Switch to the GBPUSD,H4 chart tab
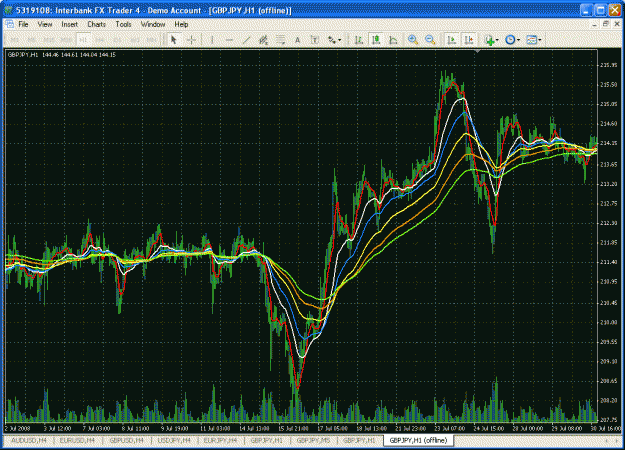This screenshot has height=450, width=625. [126, 440]
